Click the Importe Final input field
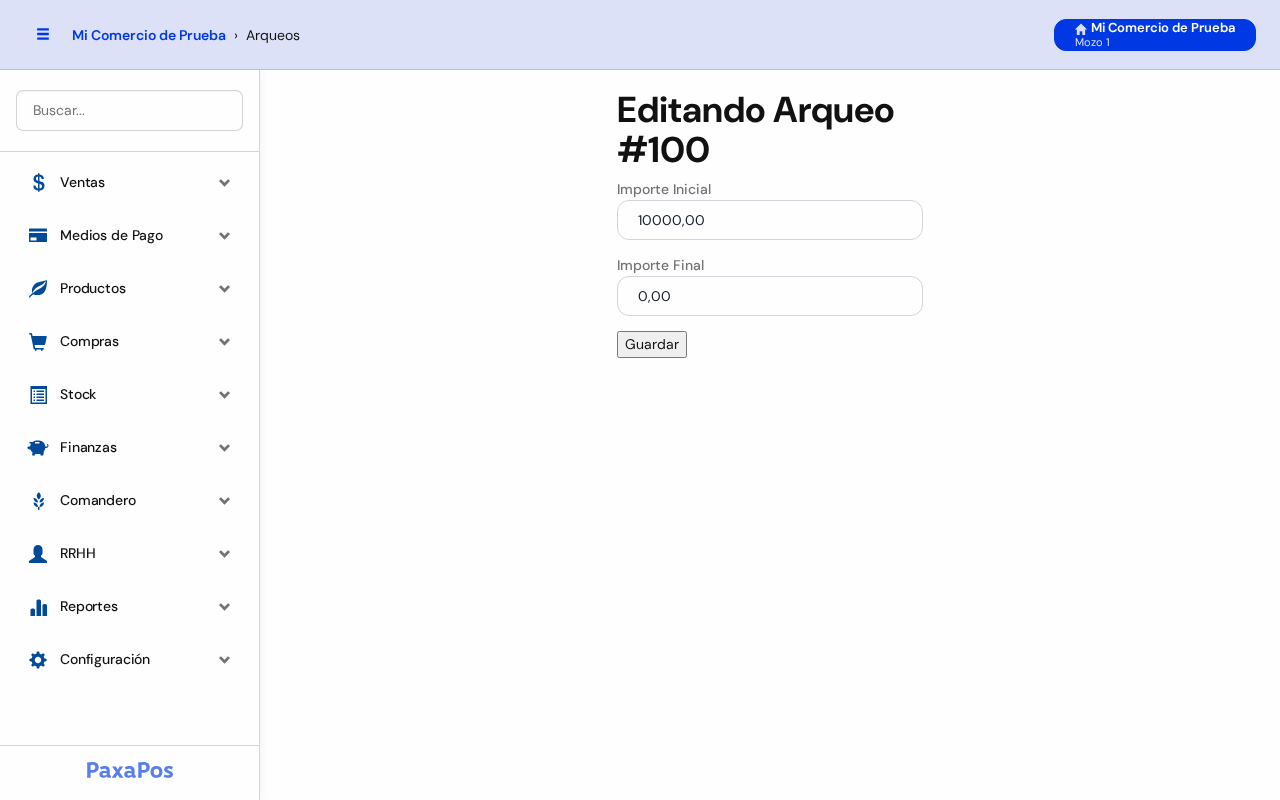The width and height of the screenshot is (1280, 800). pyautogui.click(x=770, y=296)
